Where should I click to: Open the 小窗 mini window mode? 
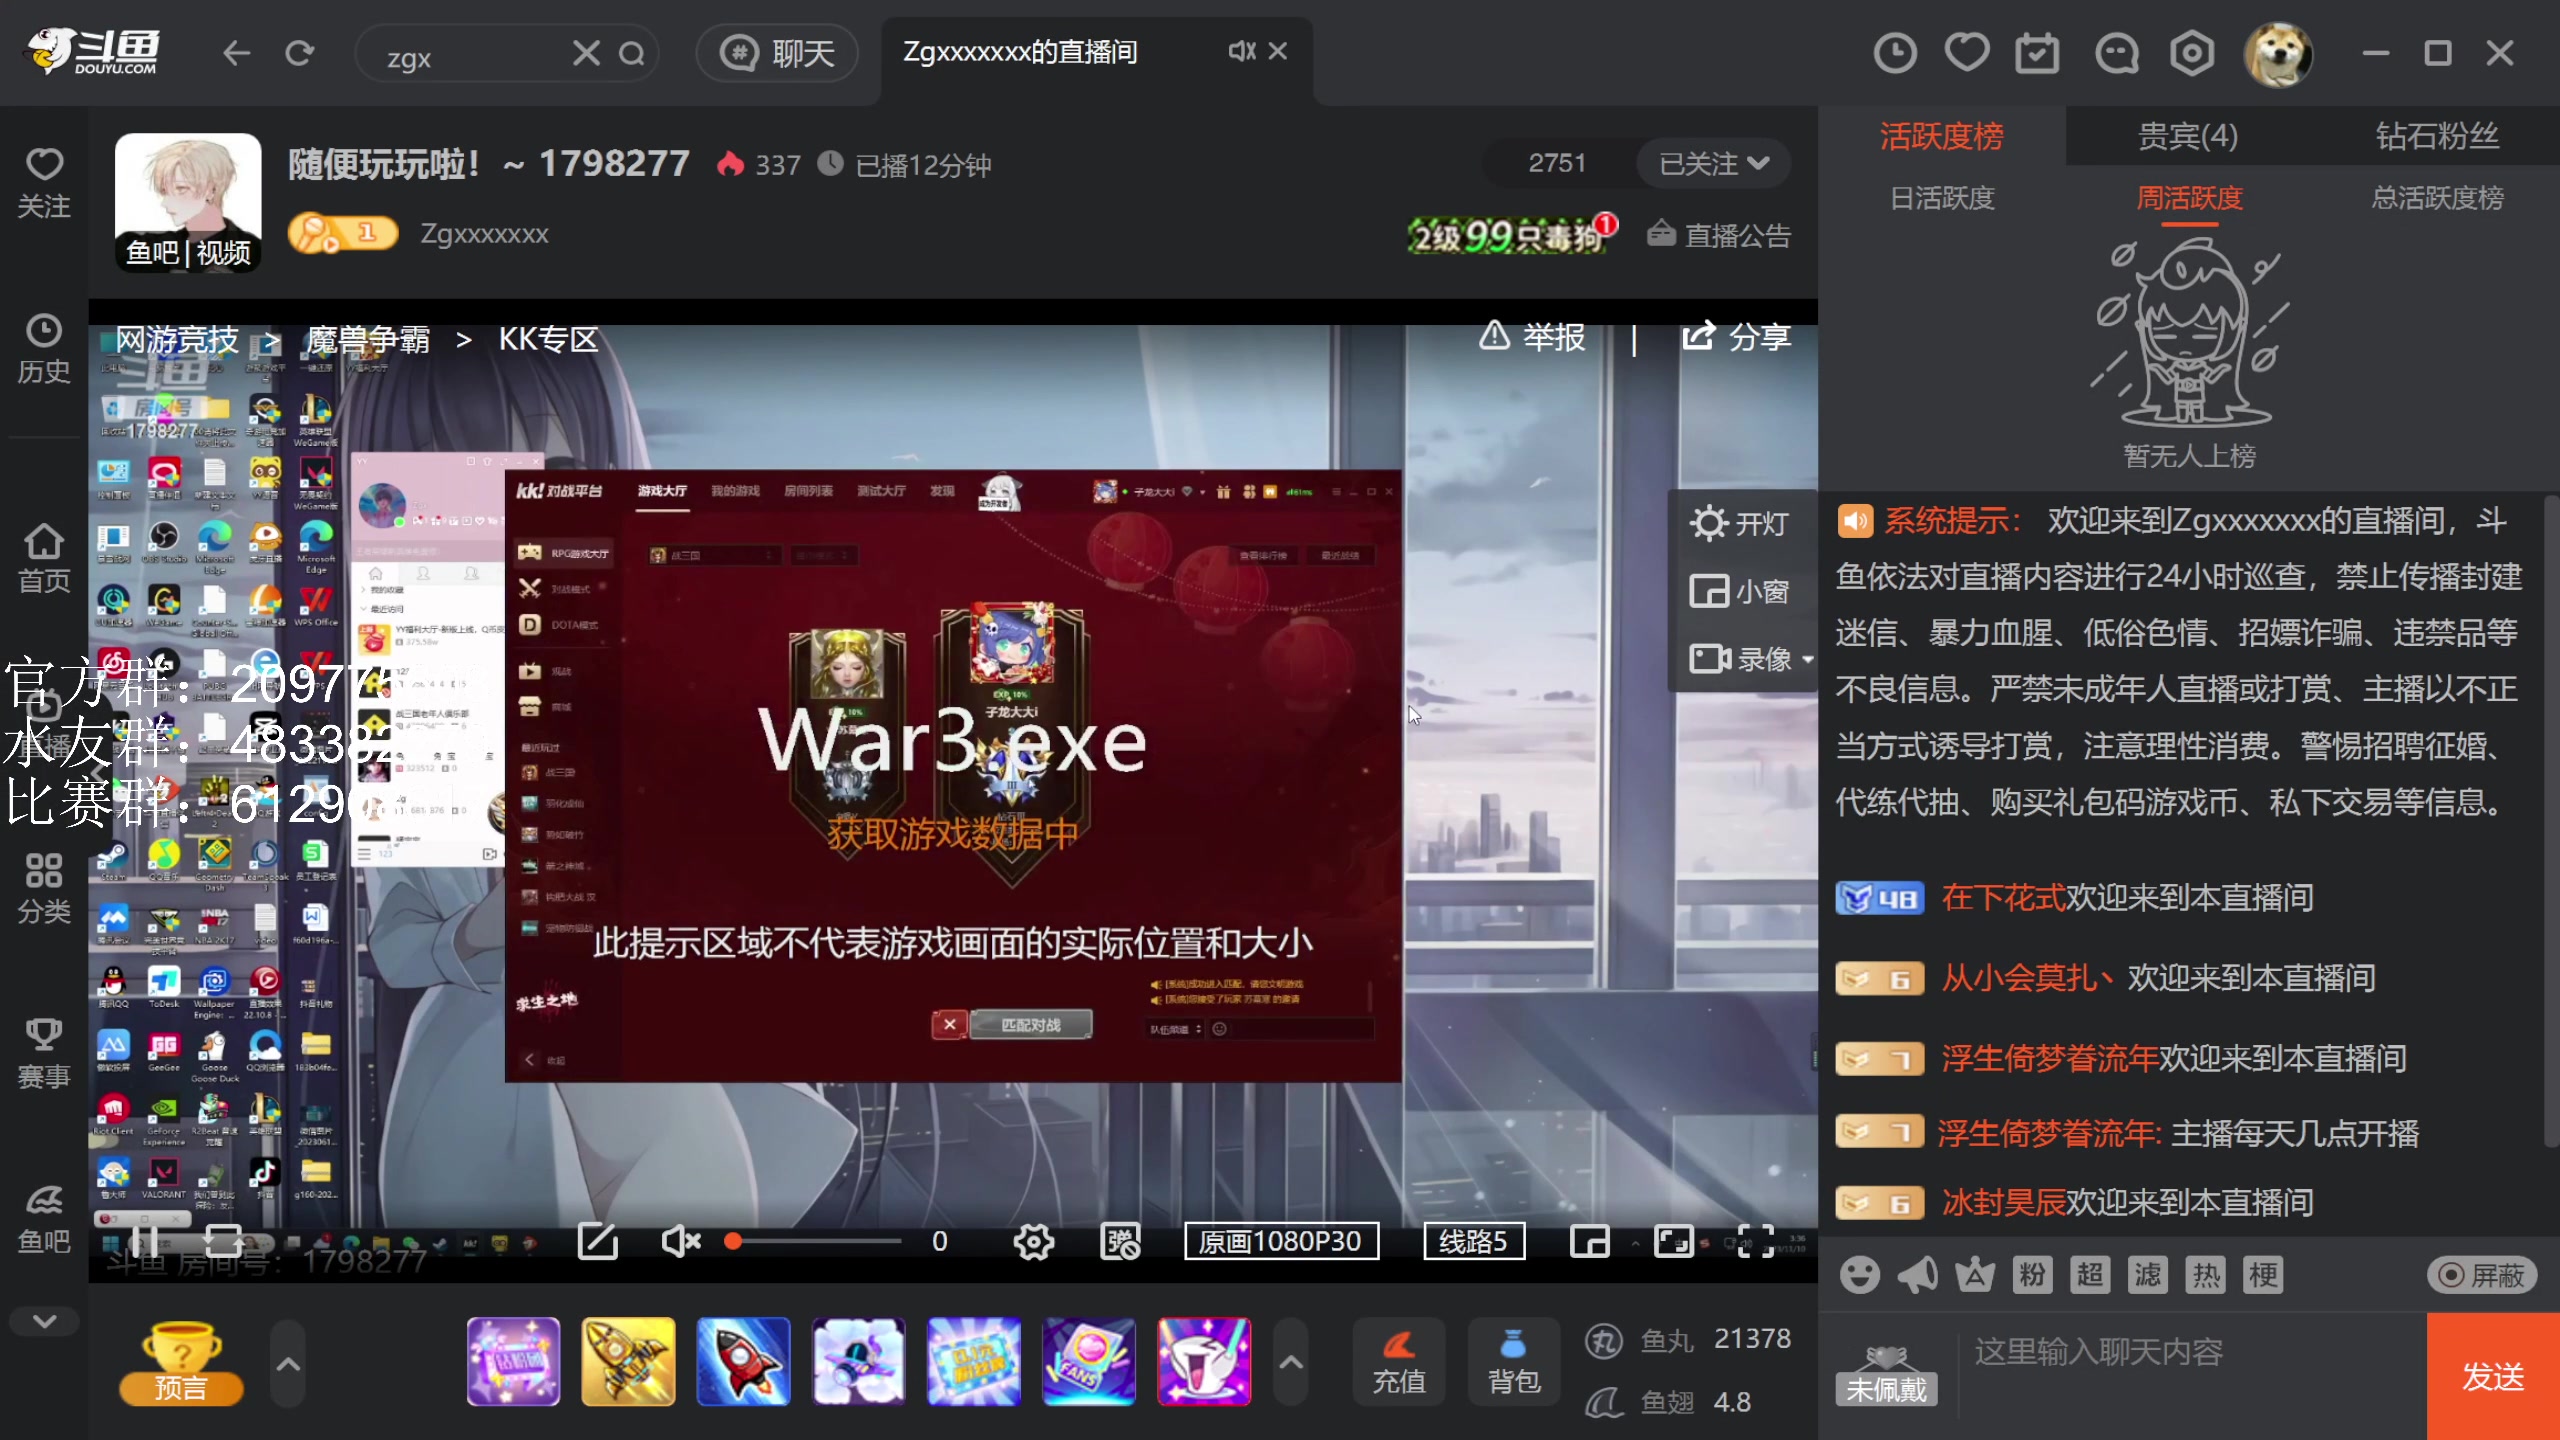pyautogui.click(x=1739, y=591)
